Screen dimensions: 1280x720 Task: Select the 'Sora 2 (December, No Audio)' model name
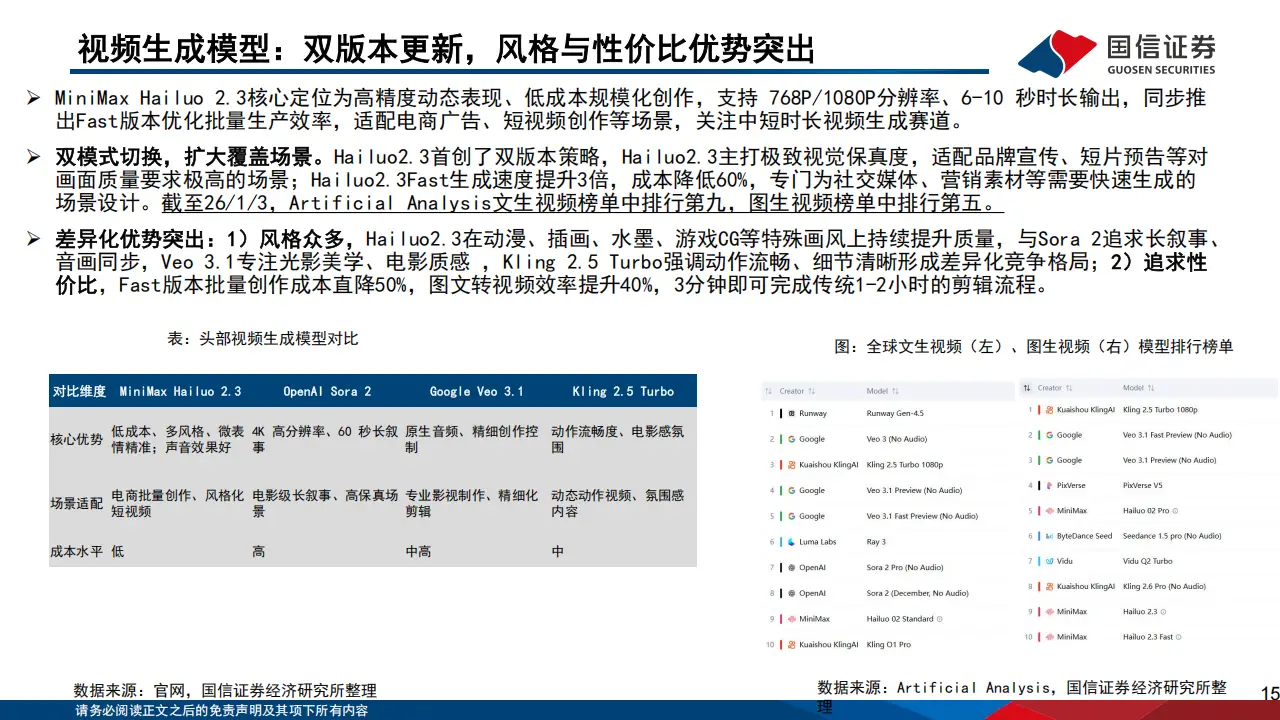click(x=917, y=593)
